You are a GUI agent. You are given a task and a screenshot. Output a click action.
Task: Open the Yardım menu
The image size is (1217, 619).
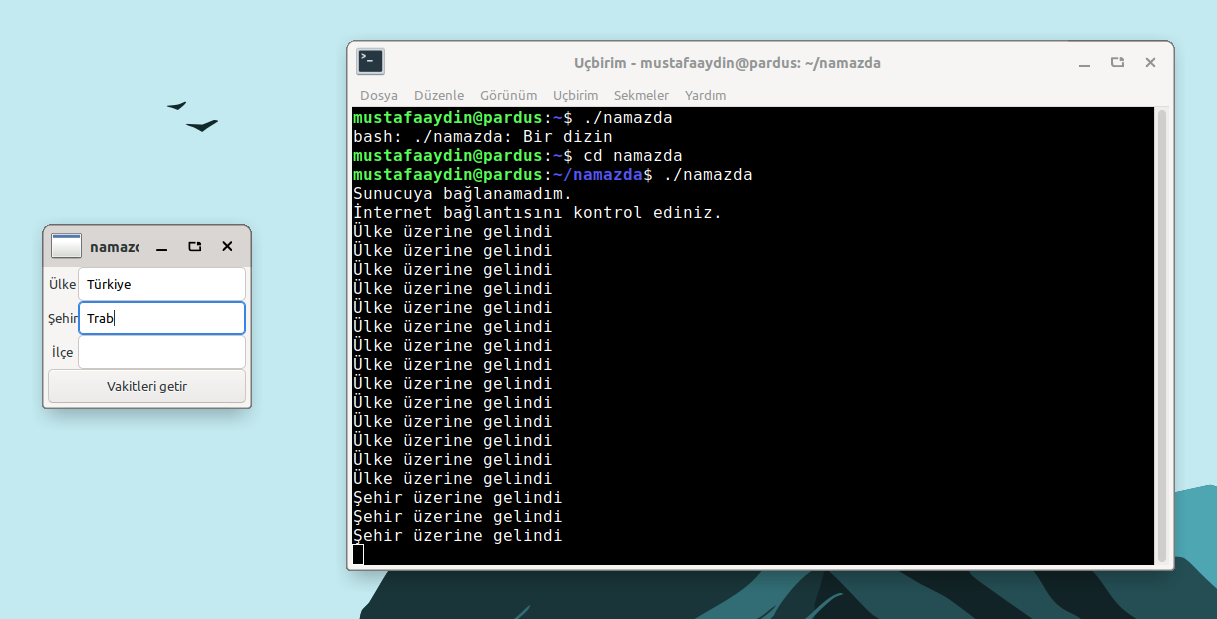[x=705, y=95]
